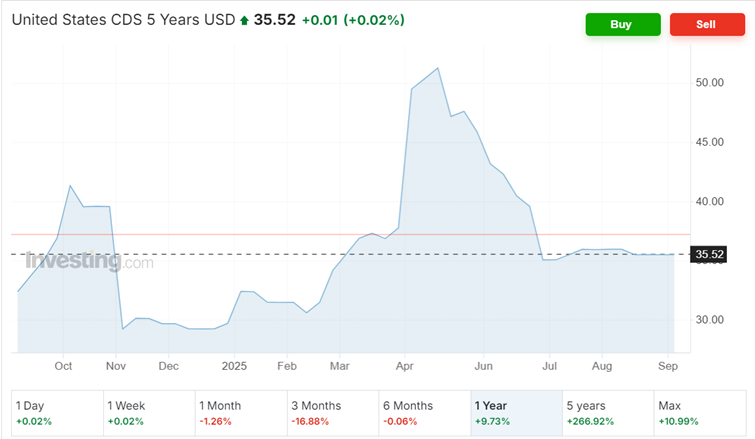Click the green Buy button
Viewport: 755px width, 439px height.
[623, 24]
